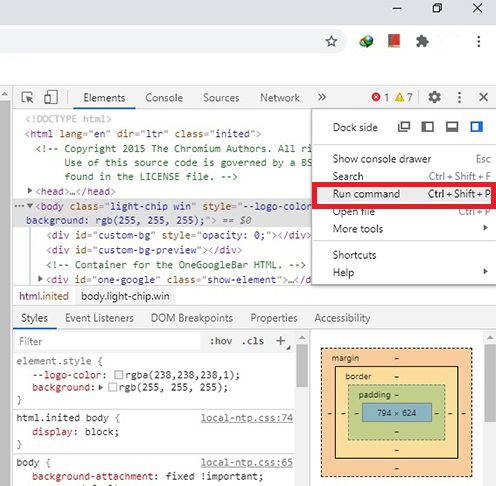Image resolution: width=496 pixels, height=486 pixels.
Task: Toggle the :hov element state button
Action: pos(221,341)
